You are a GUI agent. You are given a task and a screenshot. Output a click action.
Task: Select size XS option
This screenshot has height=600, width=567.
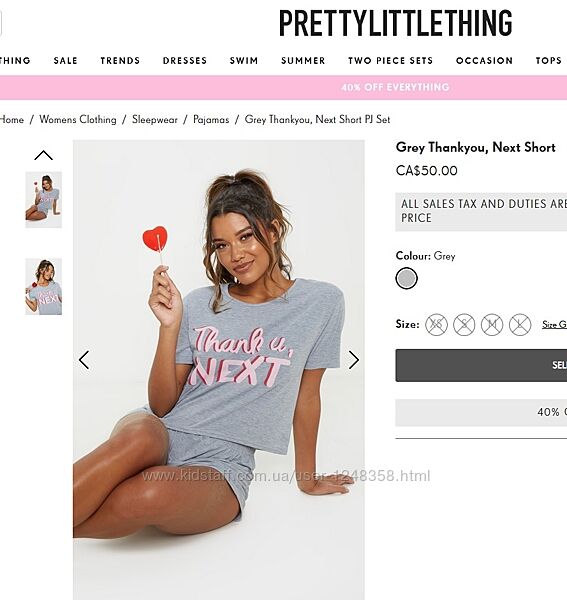[x=436, y=324]
